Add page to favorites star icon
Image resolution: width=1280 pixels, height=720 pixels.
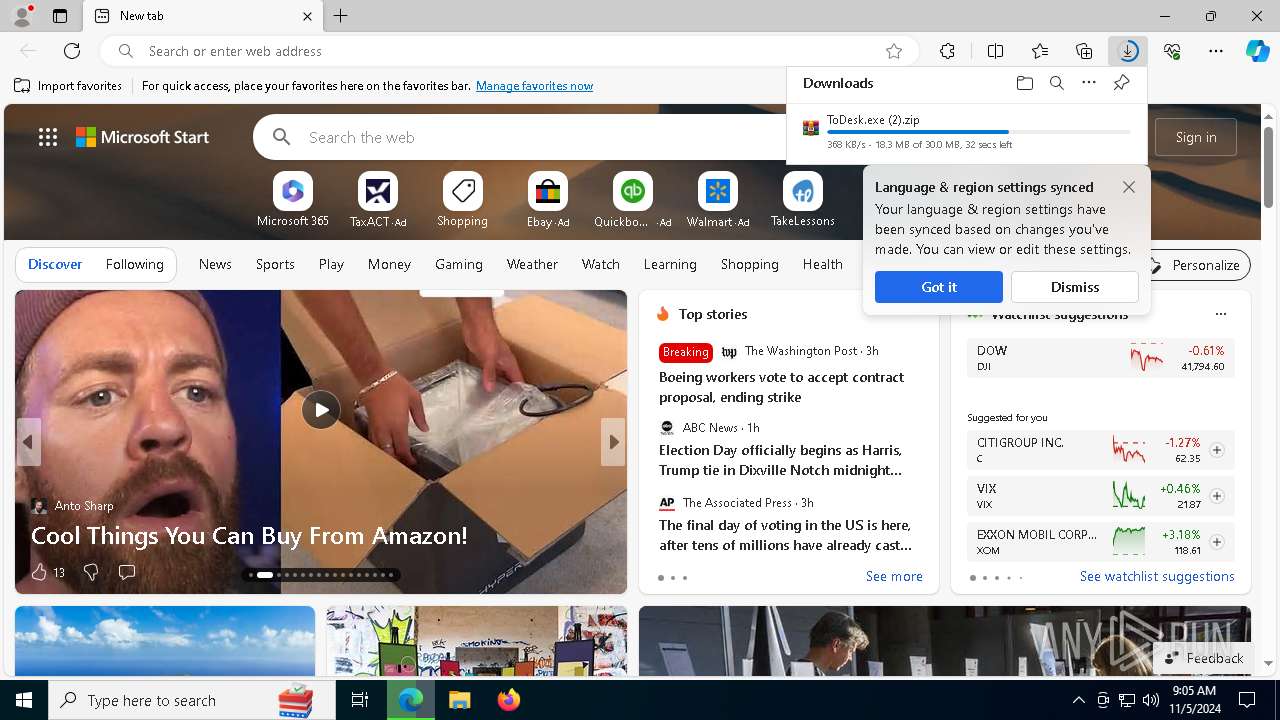(x=894, y=51)
